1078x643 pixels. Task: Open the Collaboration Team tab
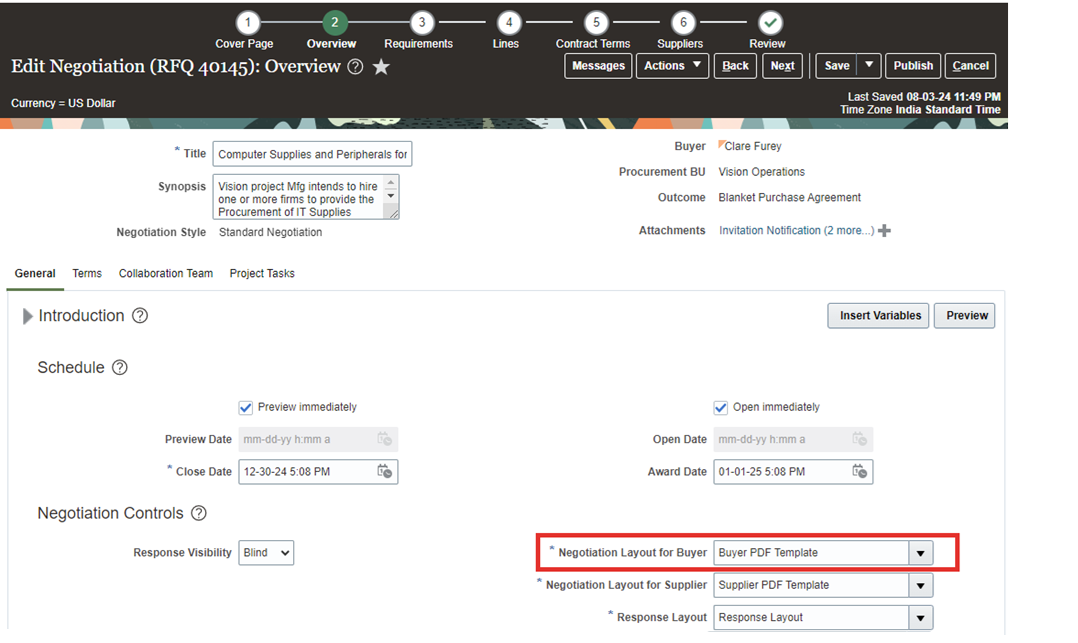pyautogui.click(x=166, y=274)
